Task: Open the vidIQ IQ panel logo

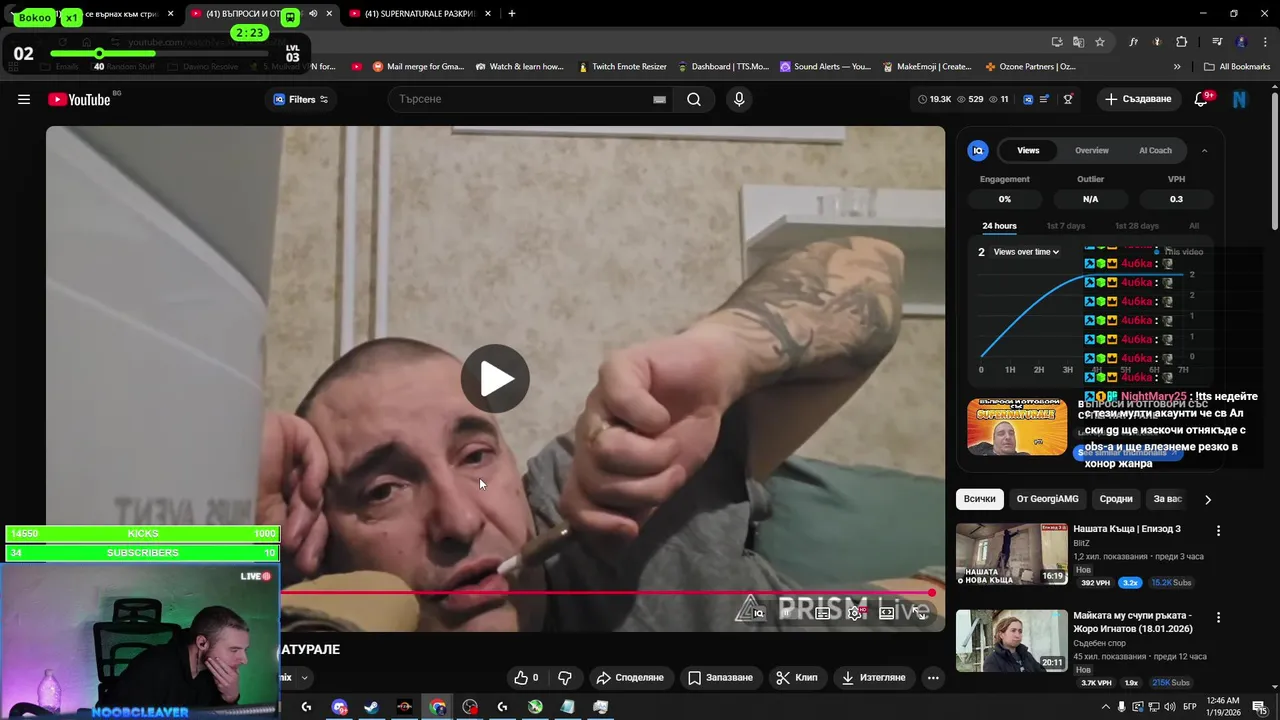Action: click(x=978, y=150)
